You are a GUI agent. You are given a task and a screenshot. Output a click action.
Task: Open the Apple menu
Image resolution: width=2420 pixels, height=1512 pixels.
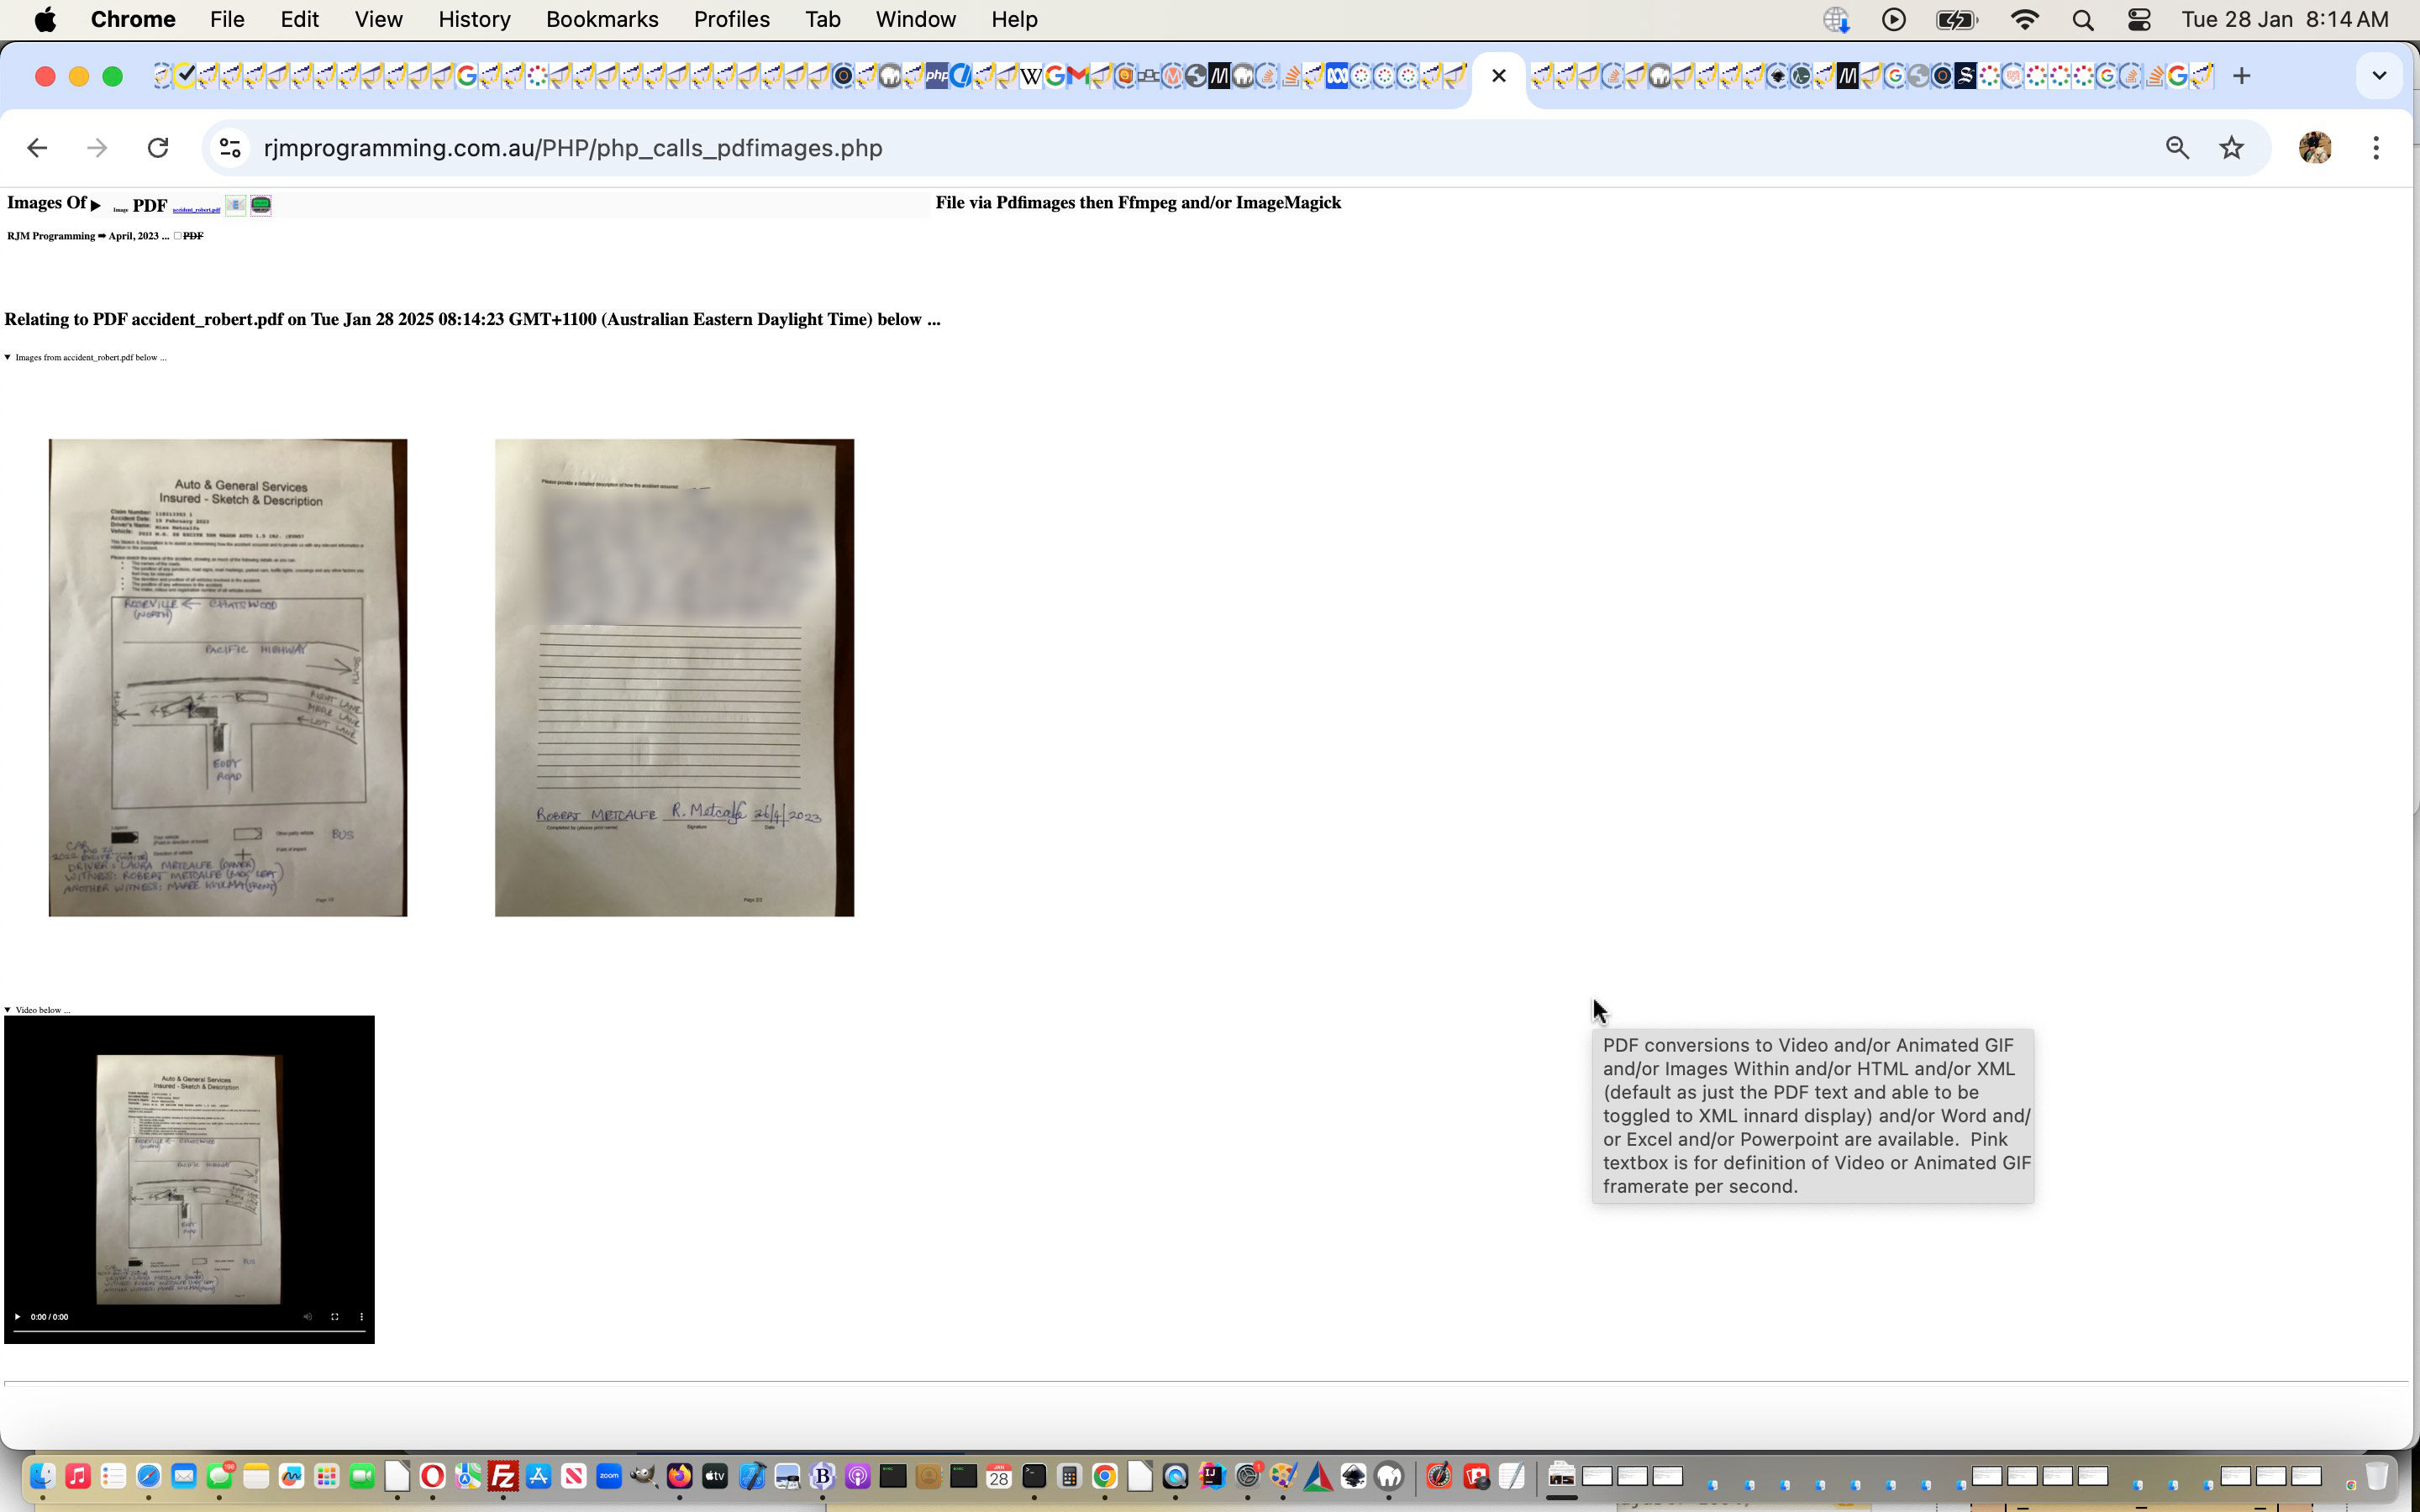(45, 19)
